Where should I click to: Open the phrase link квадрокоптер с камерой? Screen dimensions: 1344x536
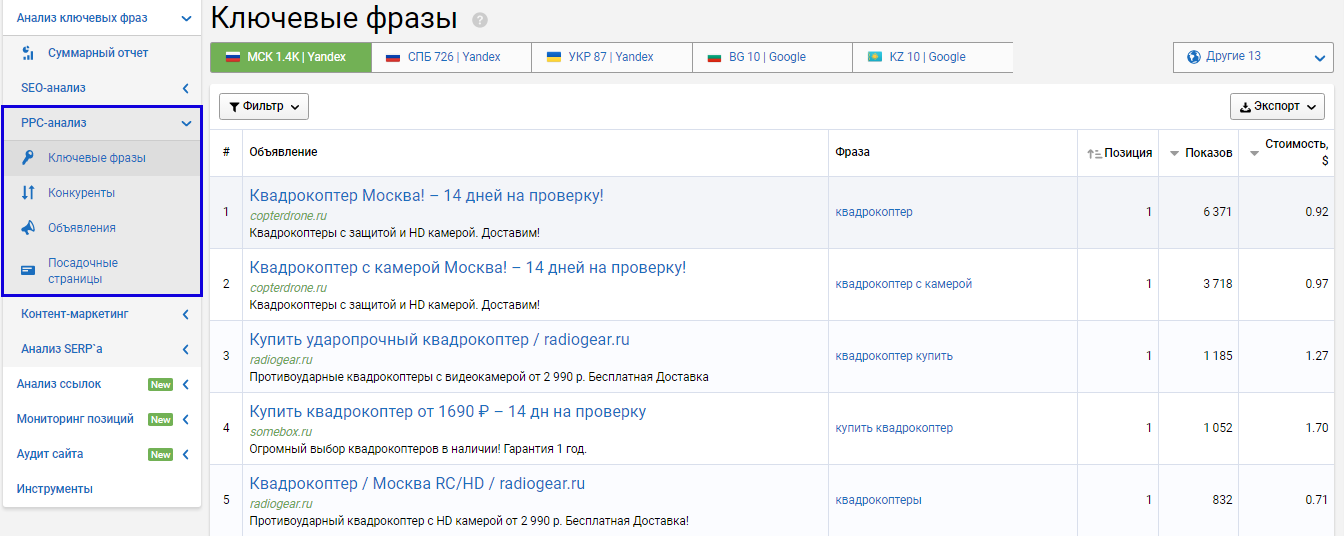click(x=904, y=284)
